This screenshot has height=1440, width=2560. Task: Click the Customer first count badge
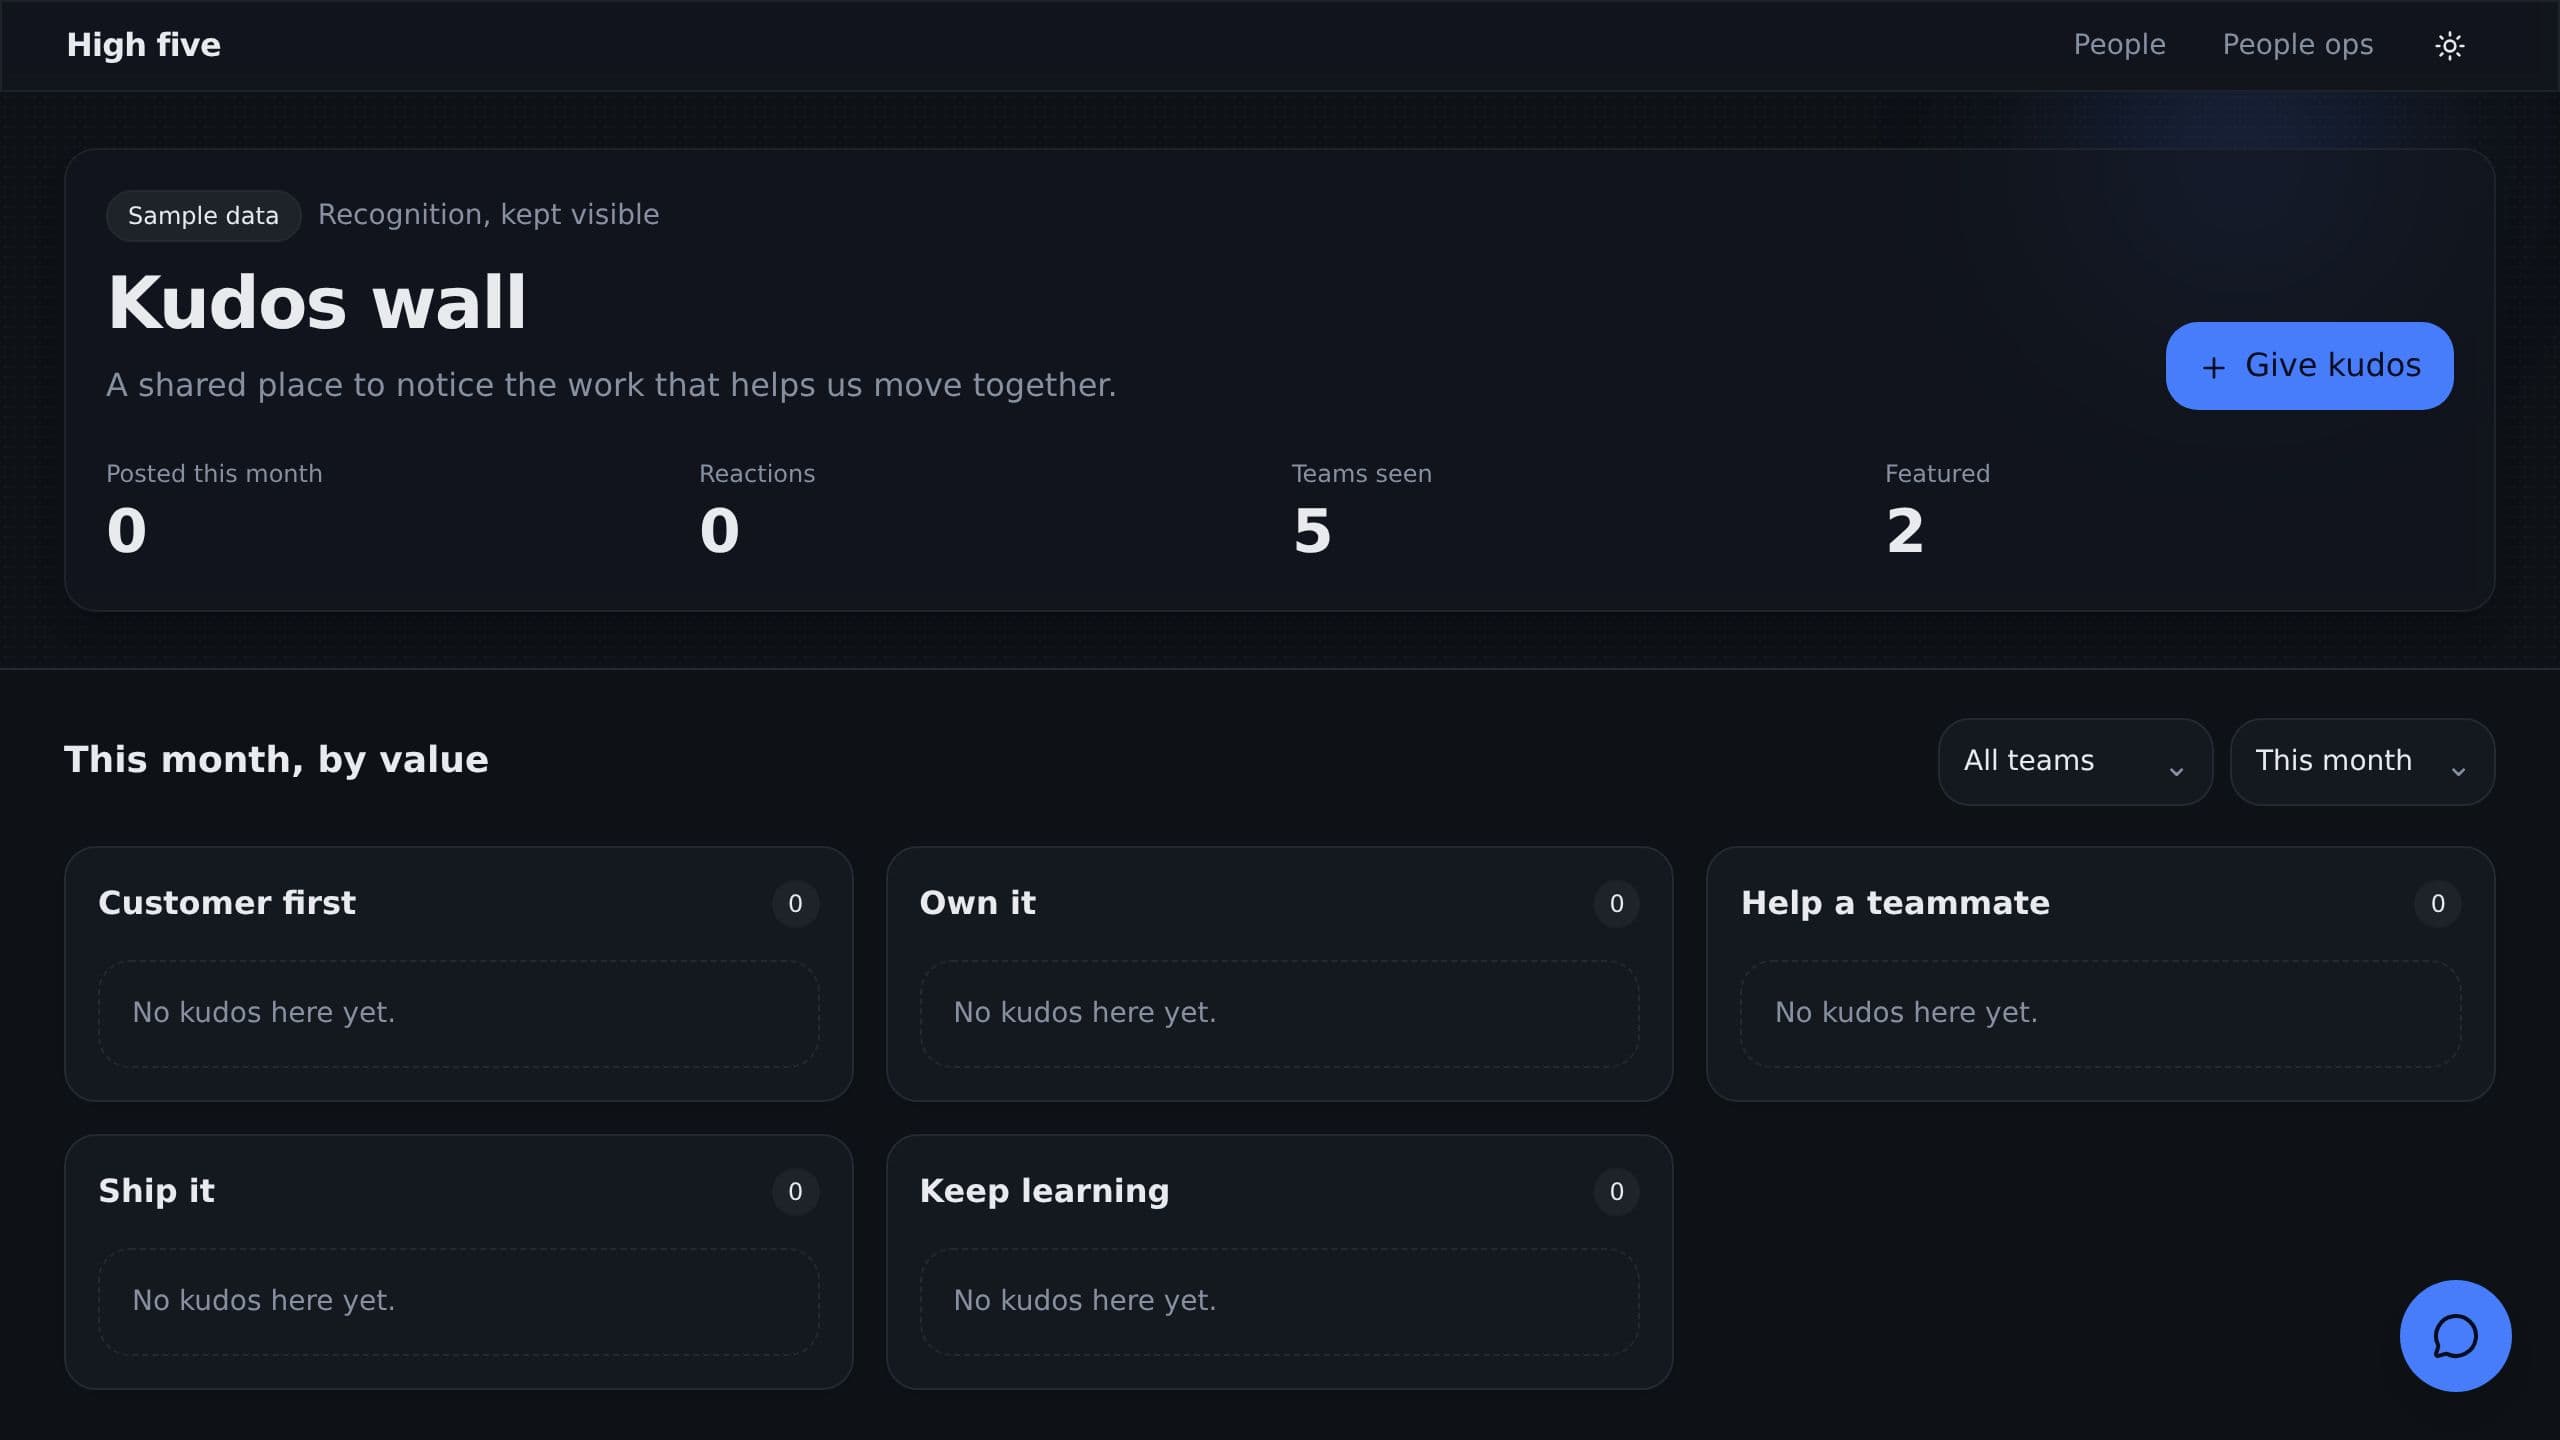pyautogui.click(x=795, y=904)
